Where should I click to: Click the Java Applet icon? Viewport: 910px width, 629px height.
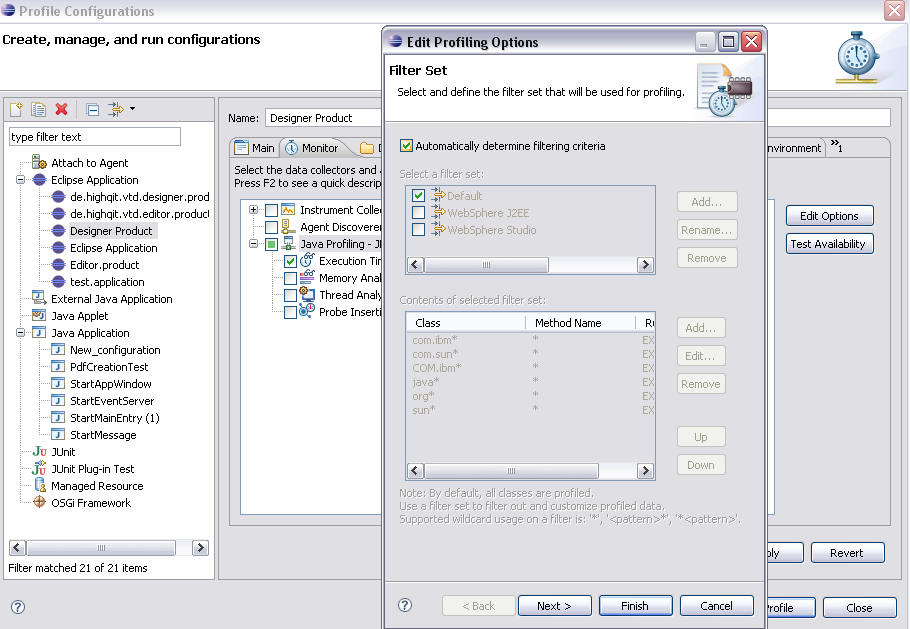39,316
